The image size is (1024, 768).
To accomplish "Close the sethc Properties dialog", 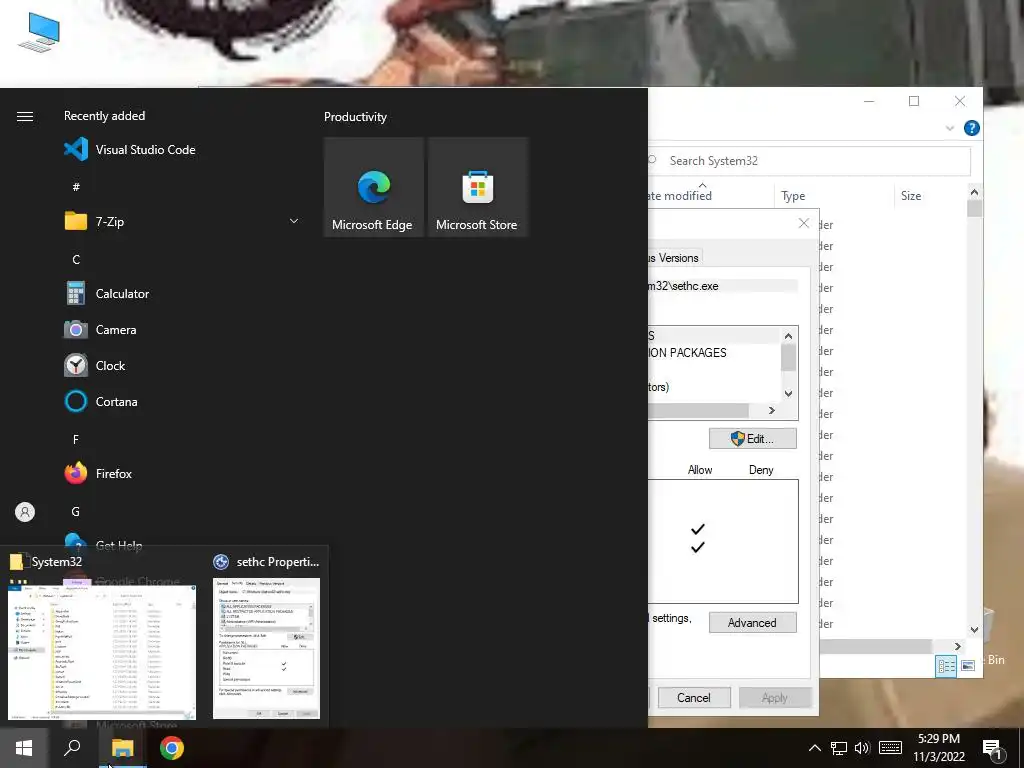I will coord(804,223).
